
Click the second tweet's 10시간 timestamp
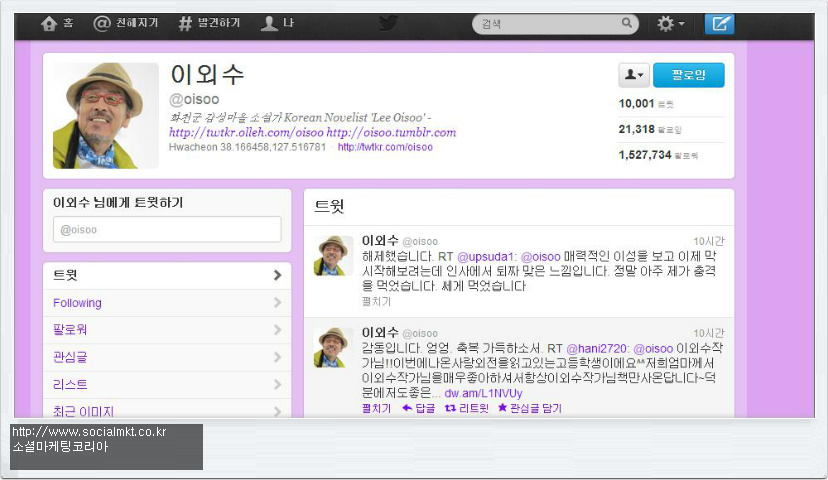point(709,333)
